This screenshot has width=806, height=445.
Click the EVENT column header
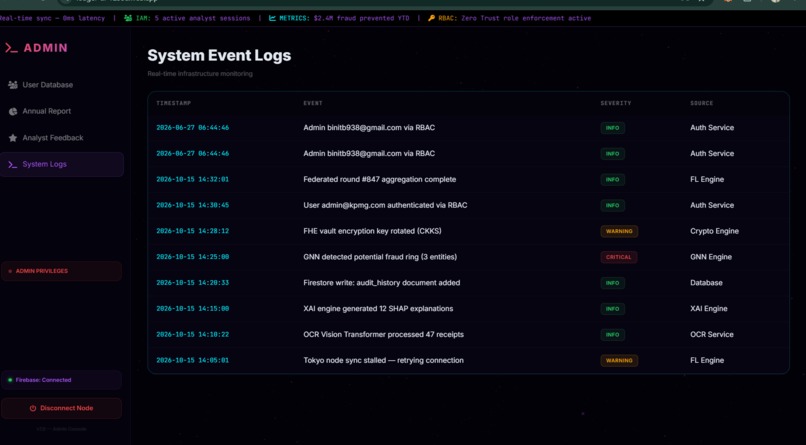click(x=313, y=103)
